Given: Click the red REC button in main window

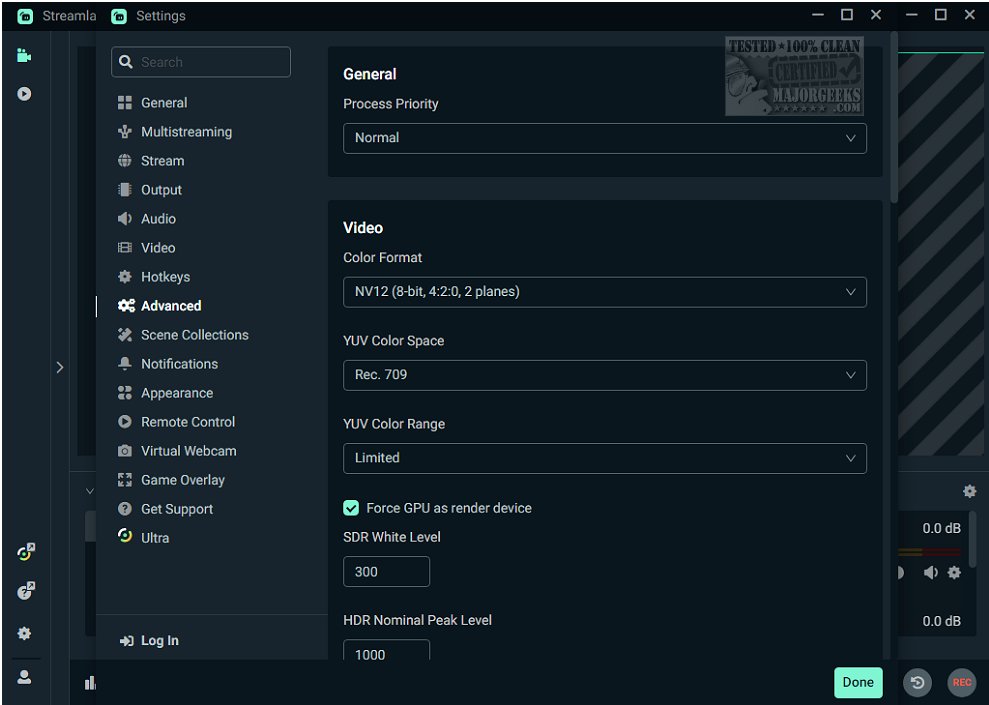Looking at the screenshot, I should pyautogui.click(x=962, y=682).
